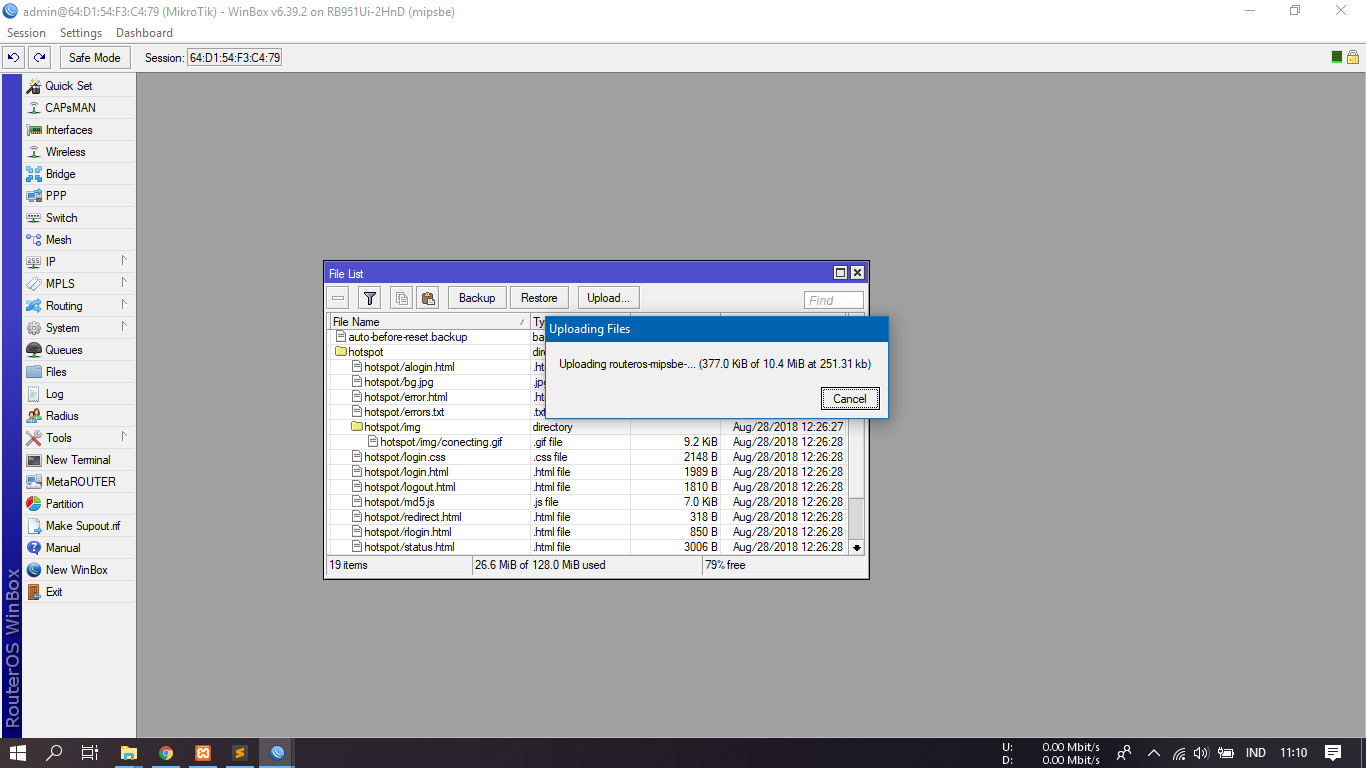Screen dimensions: 1366x768
Task: Expand the Routing submenu
Action: [x=79, y=306]
